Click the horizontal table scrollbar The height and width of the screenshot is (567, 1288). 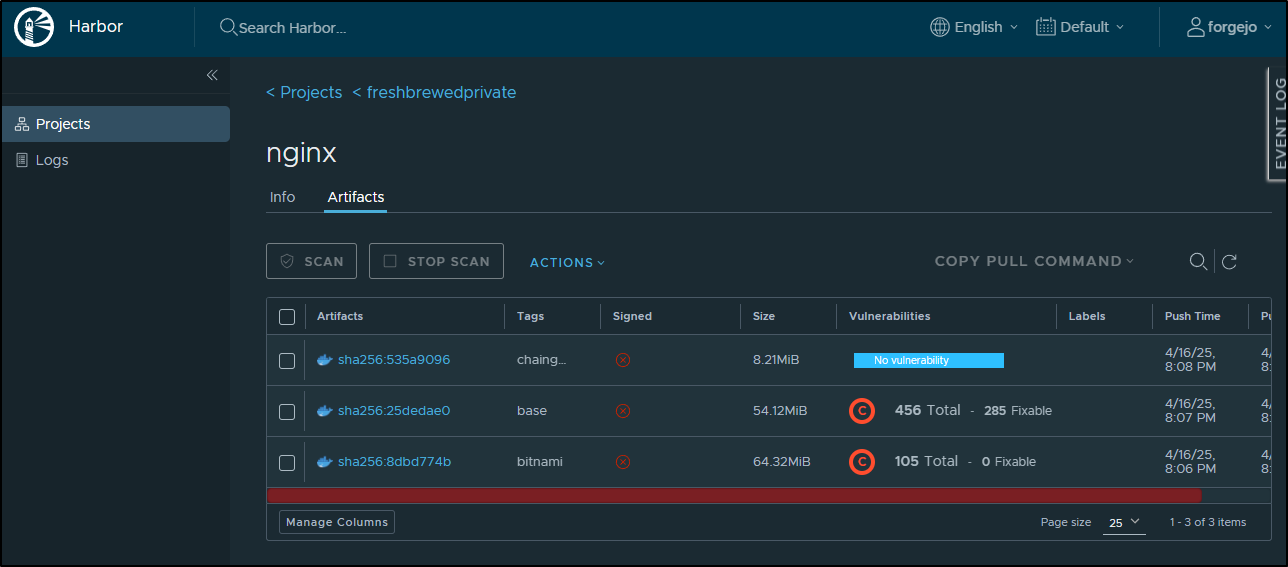(x=734, y=495)
